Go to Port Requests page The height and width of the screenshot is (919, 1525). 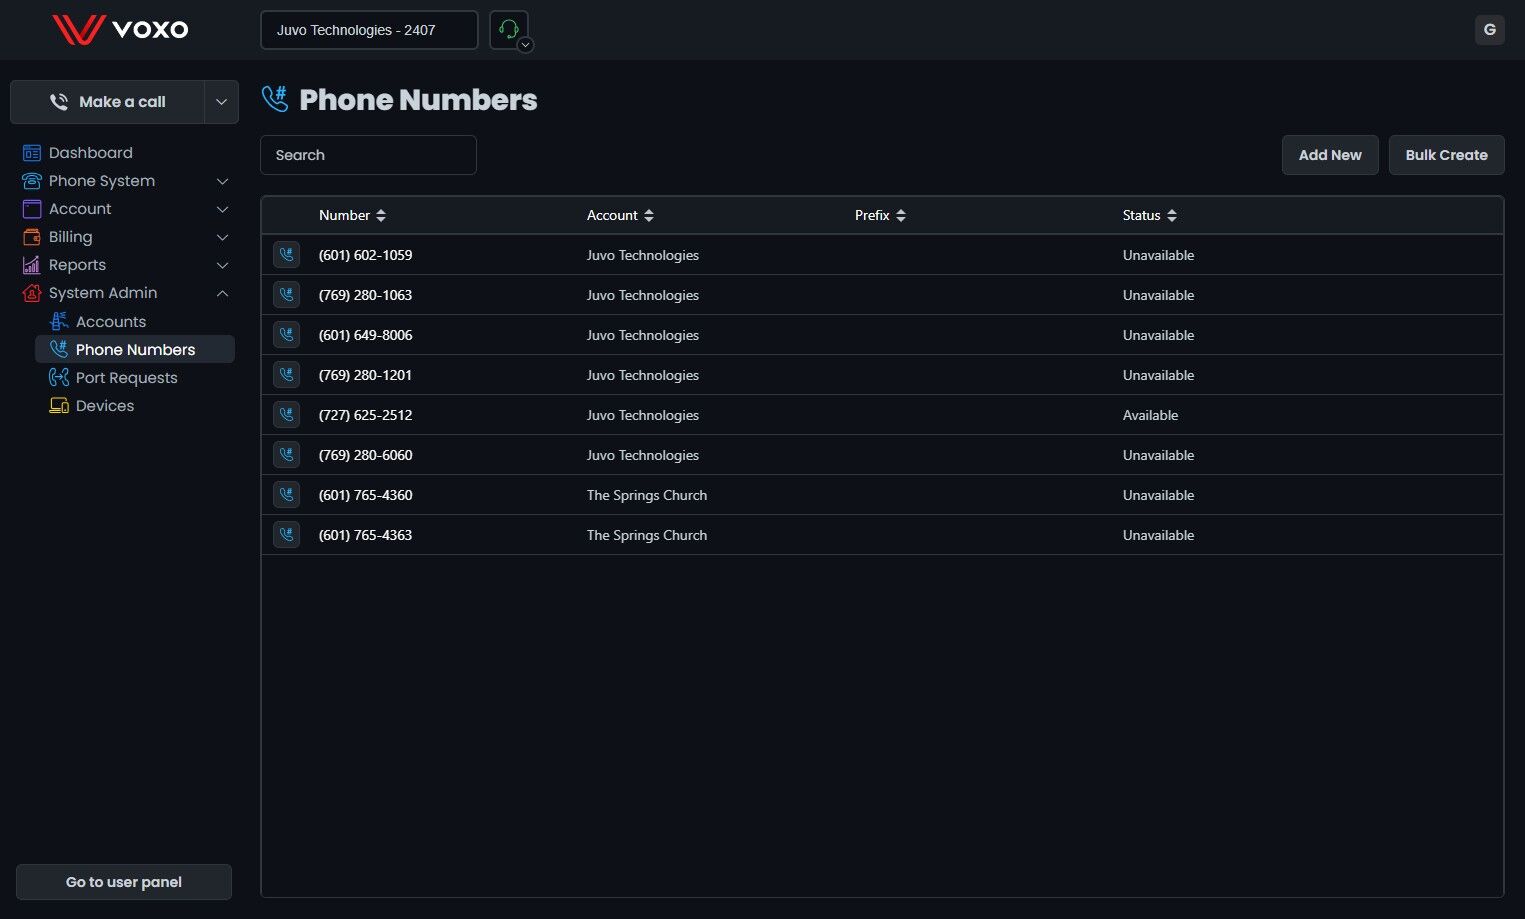pyautogui.click(x=126, y=377)
